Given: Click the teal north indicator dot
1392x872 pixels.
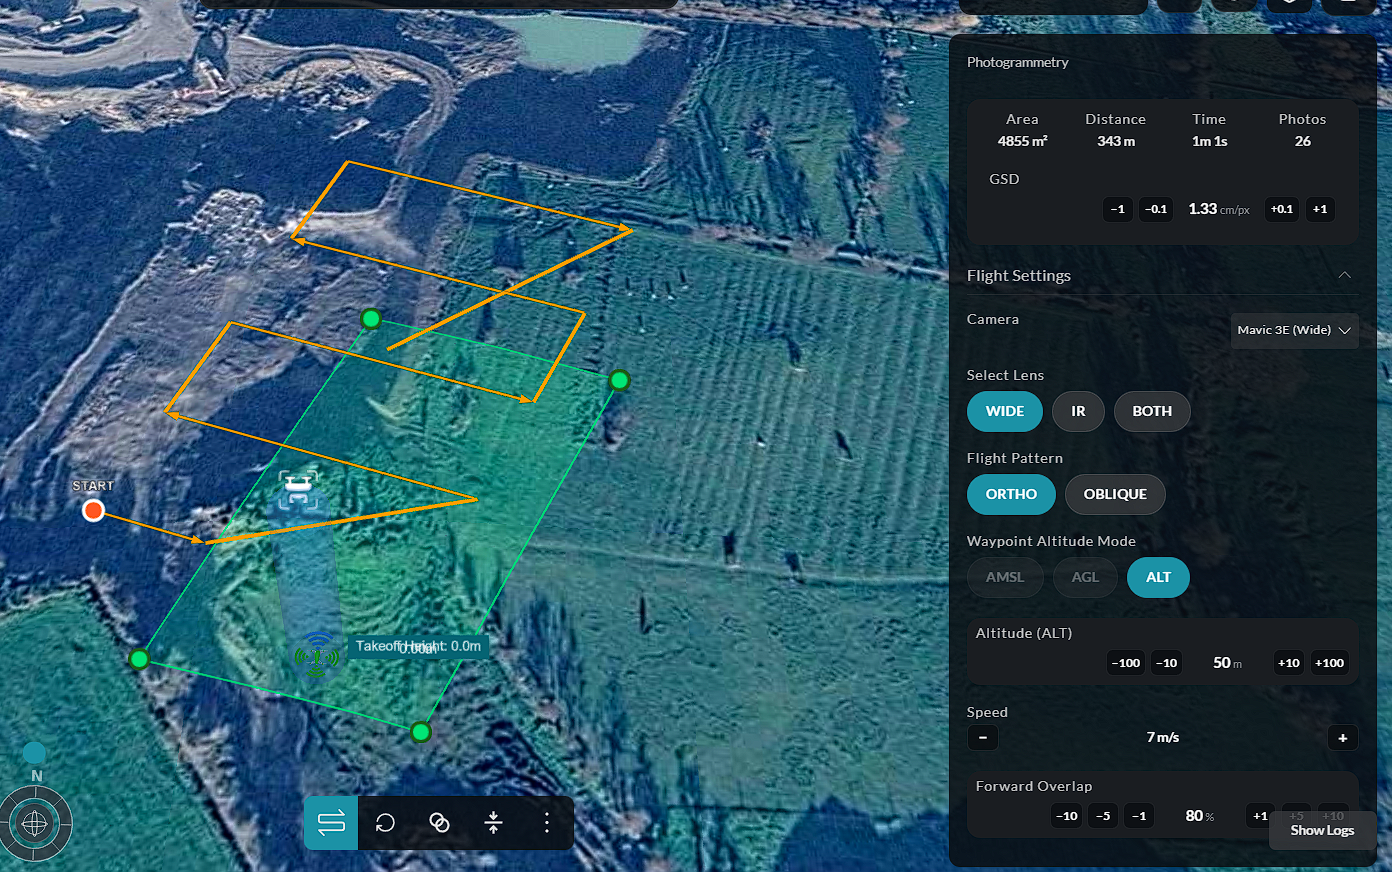Looking at the screenshot, I should [x=34, y=752].
